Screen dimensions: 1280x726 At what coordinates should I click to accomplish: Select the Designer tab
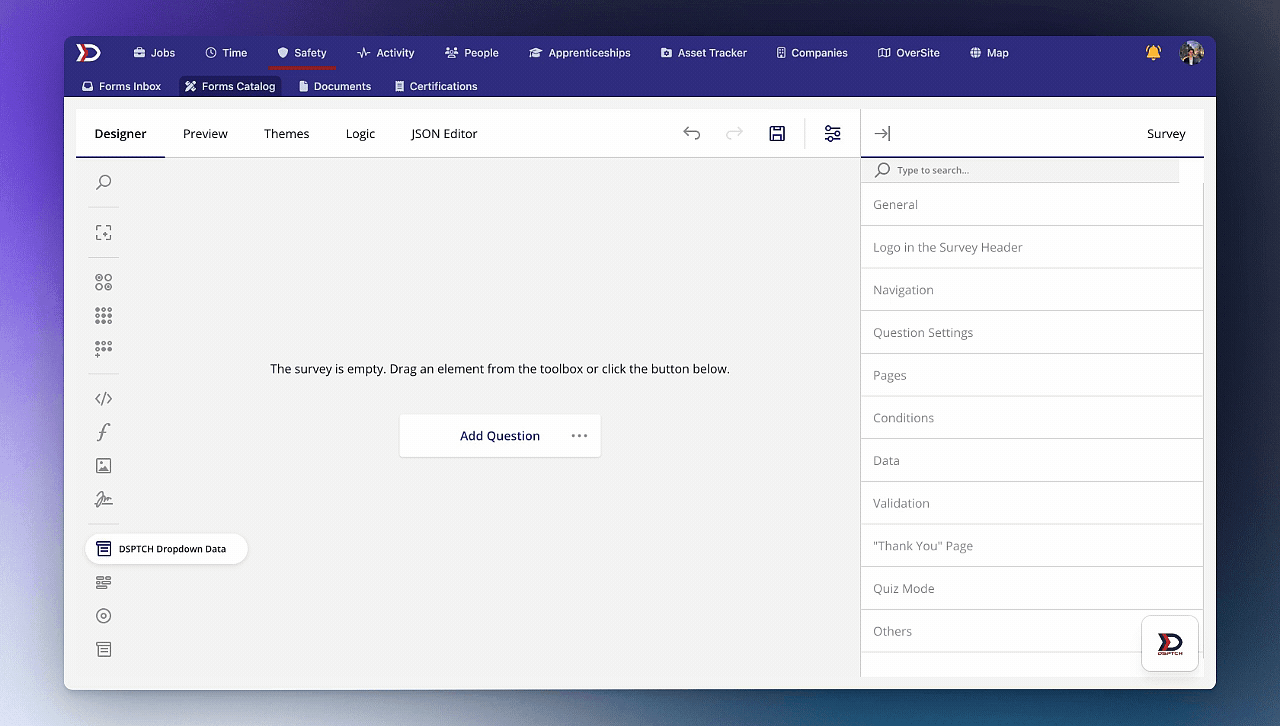click(x=120, y=133)
